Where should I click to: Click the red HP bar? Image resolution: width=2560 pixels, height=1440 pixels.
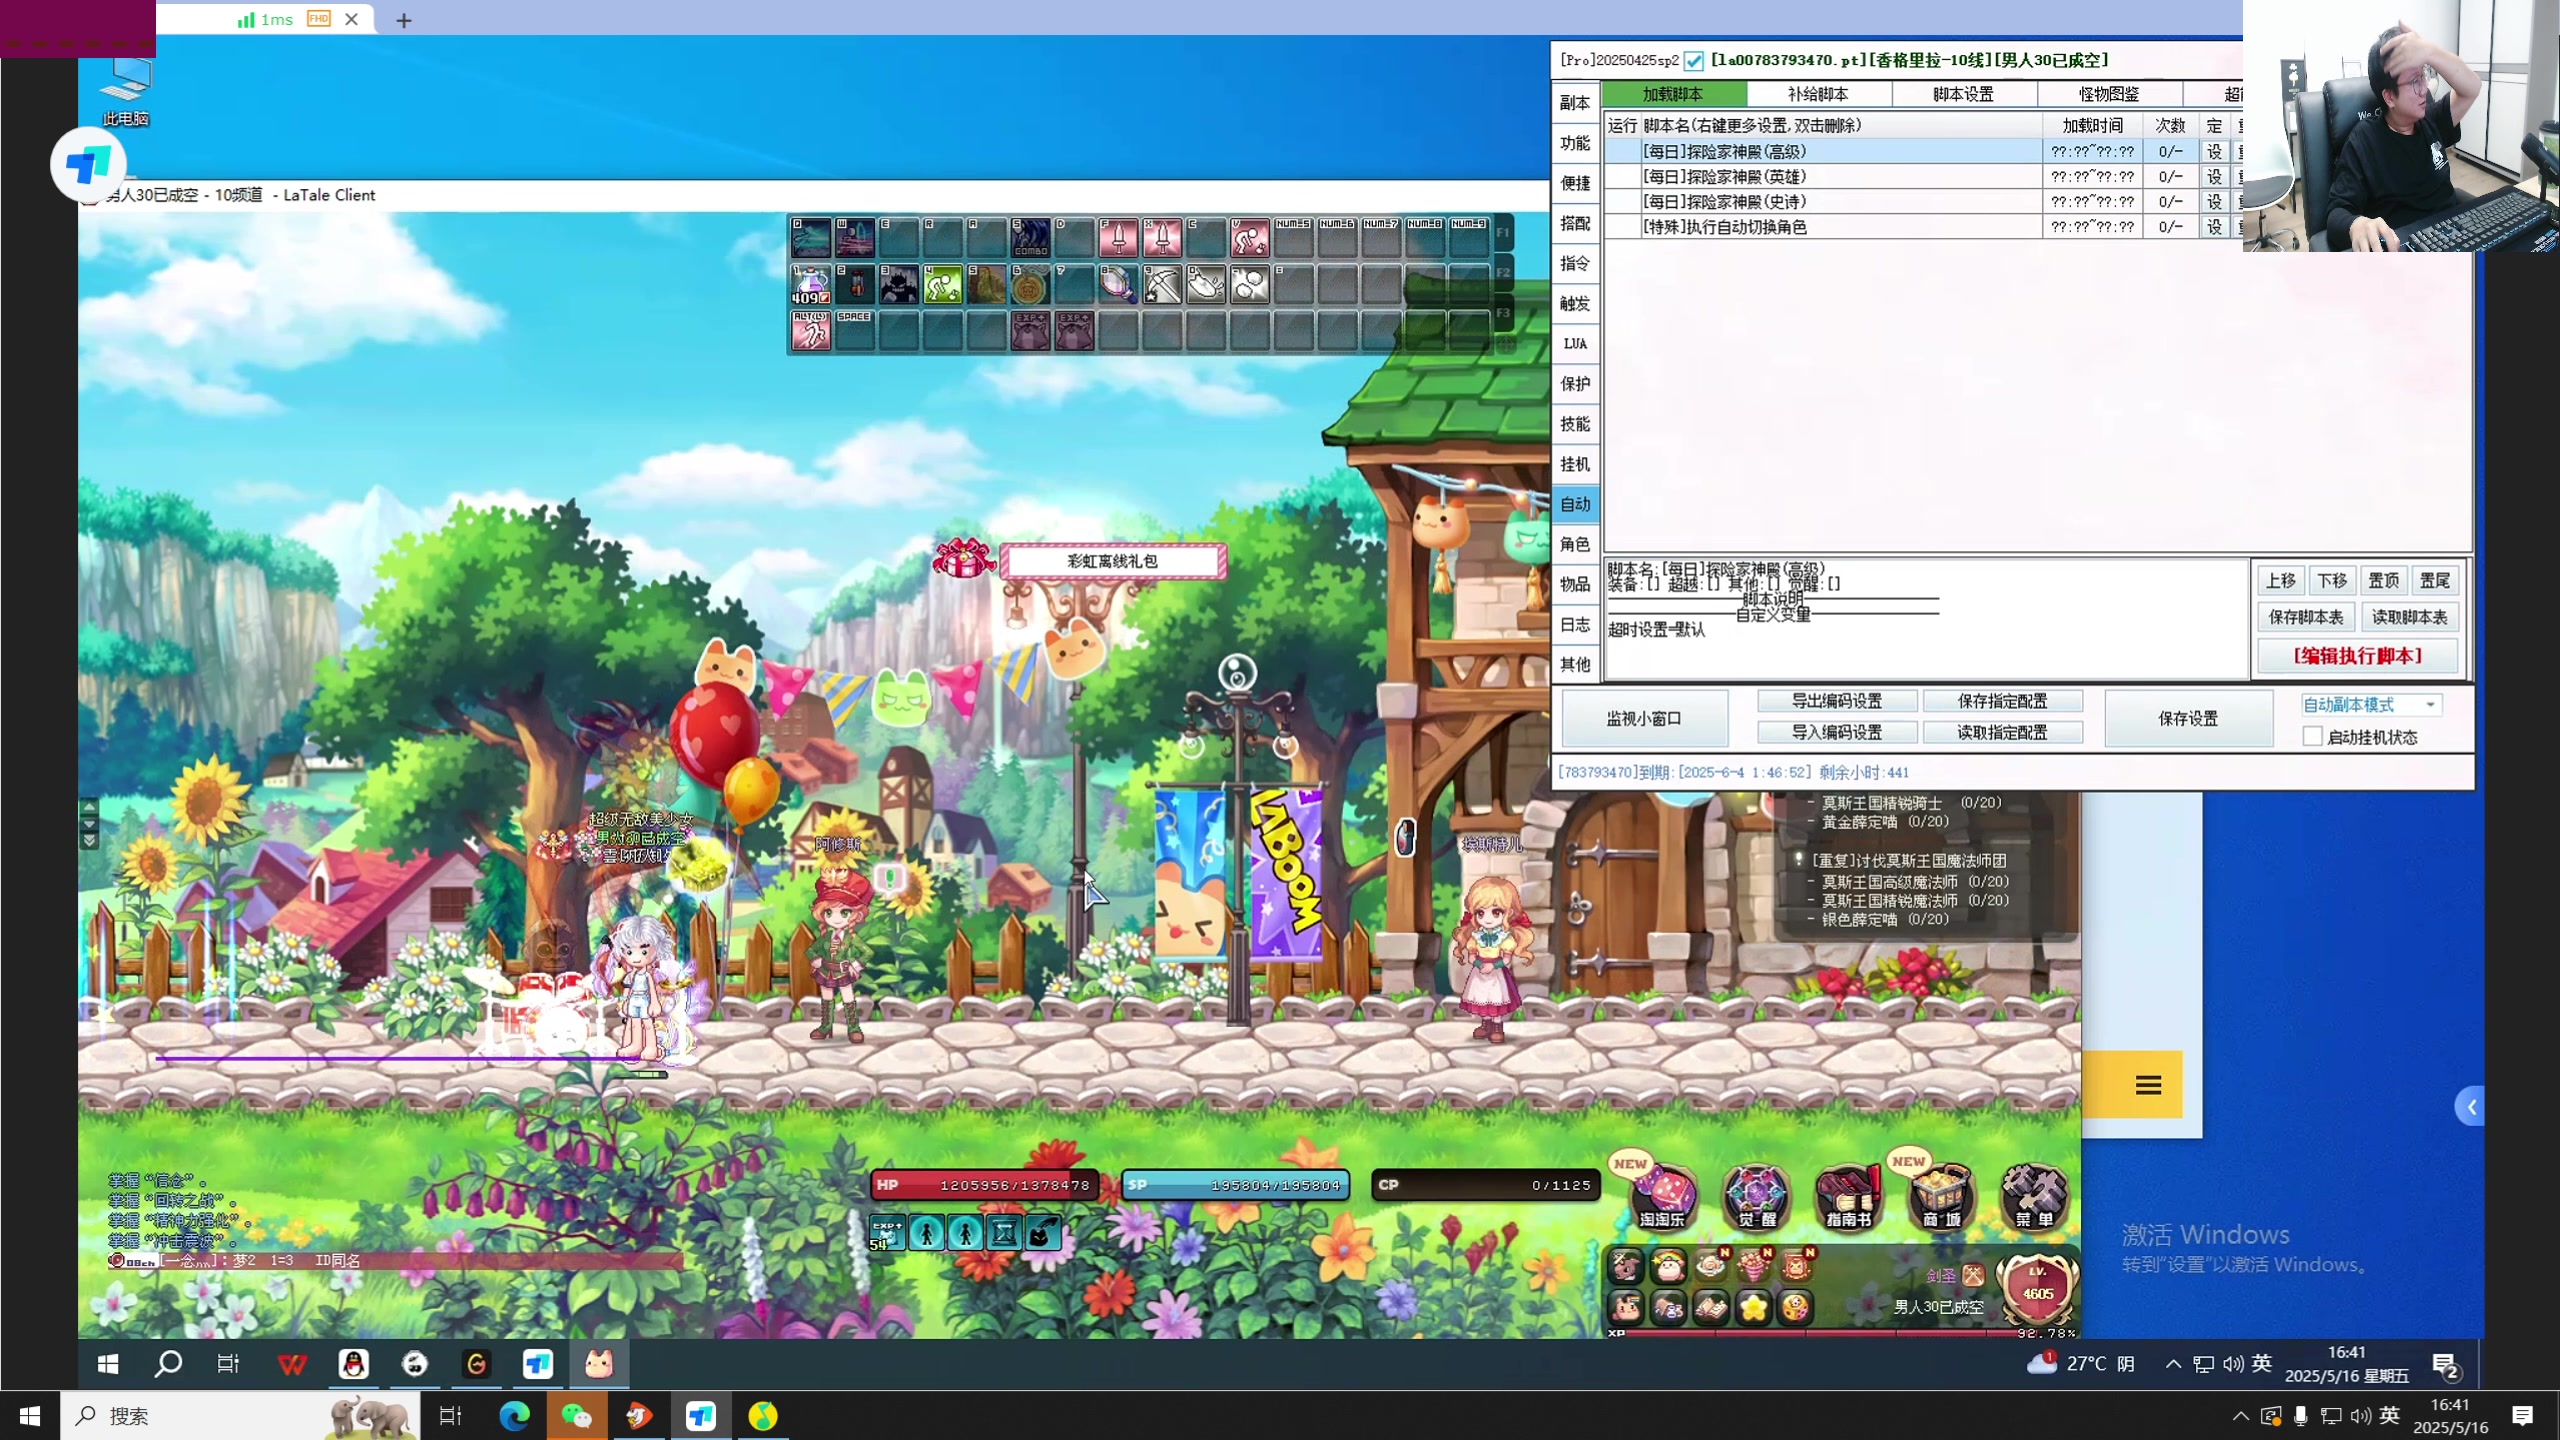click(x=984, y=1185)
